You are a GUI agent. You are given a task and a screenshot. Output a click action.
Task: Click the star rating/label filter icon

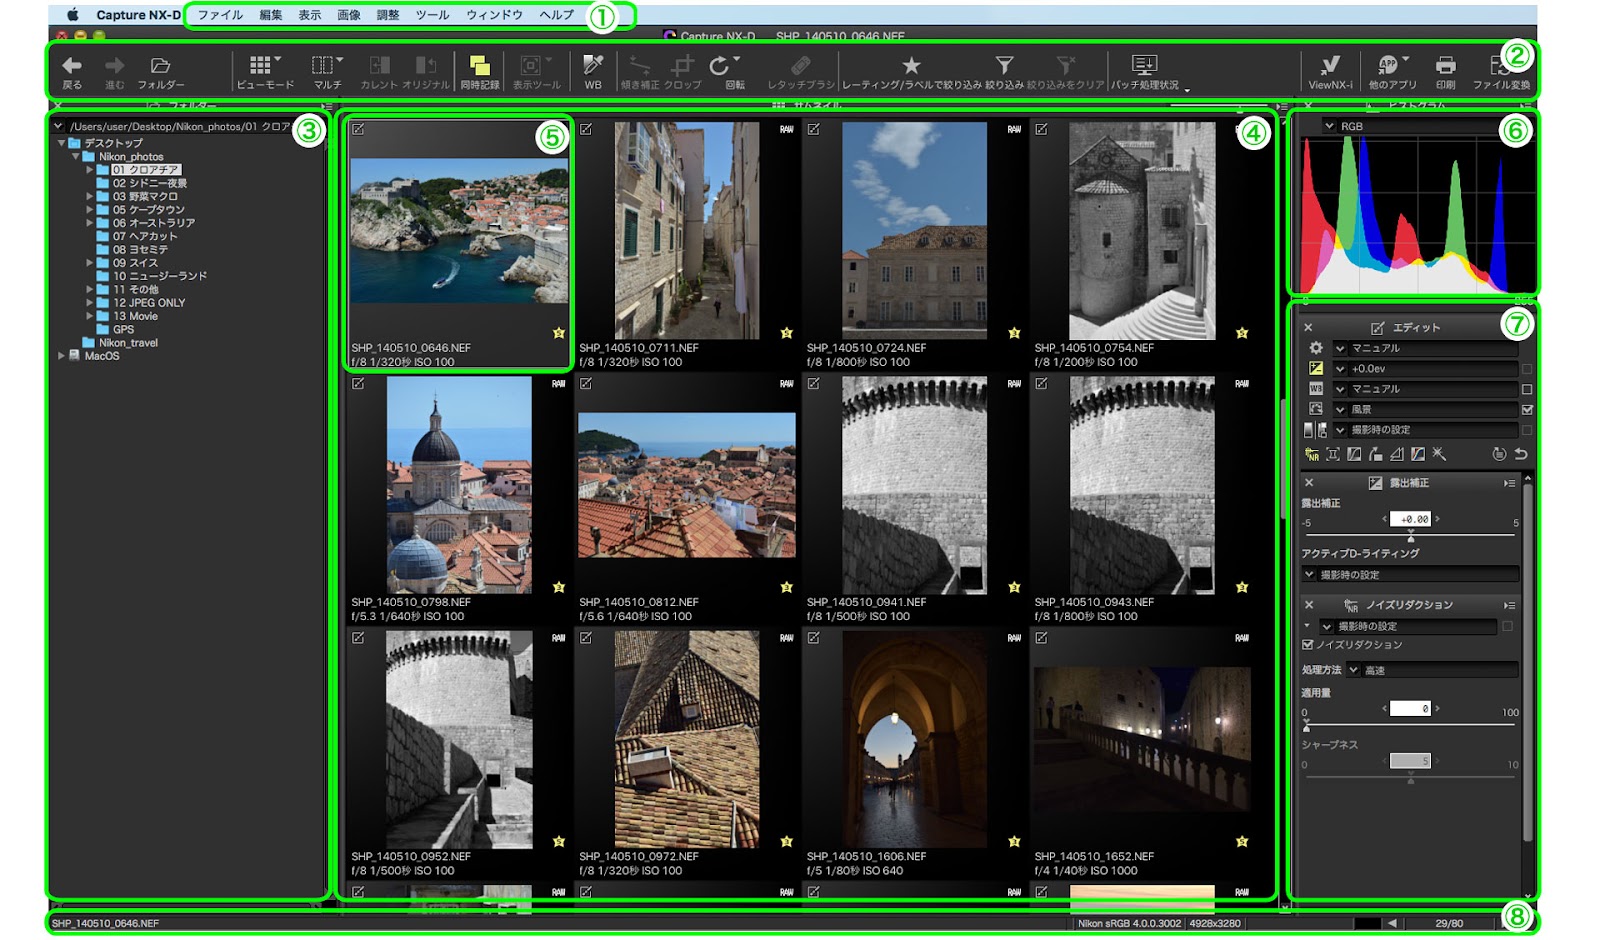911,65
